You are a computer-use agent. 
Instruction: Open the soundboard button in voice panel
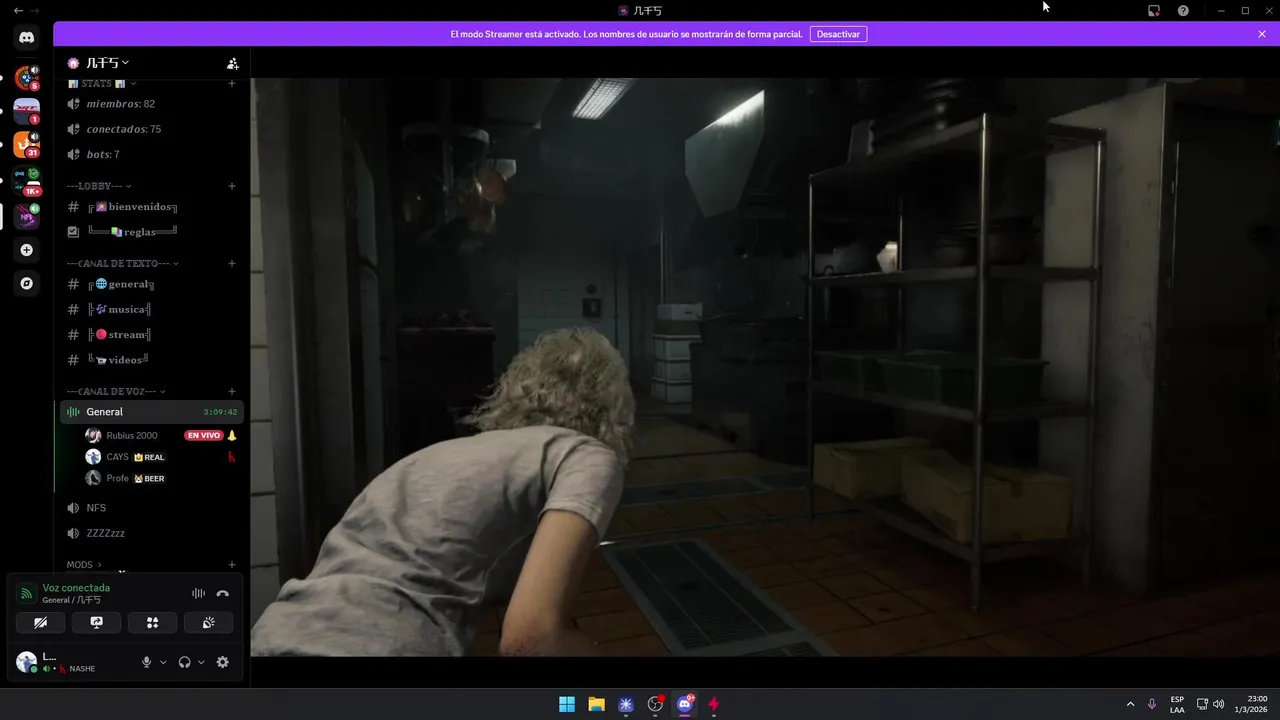tap(208, 622)
